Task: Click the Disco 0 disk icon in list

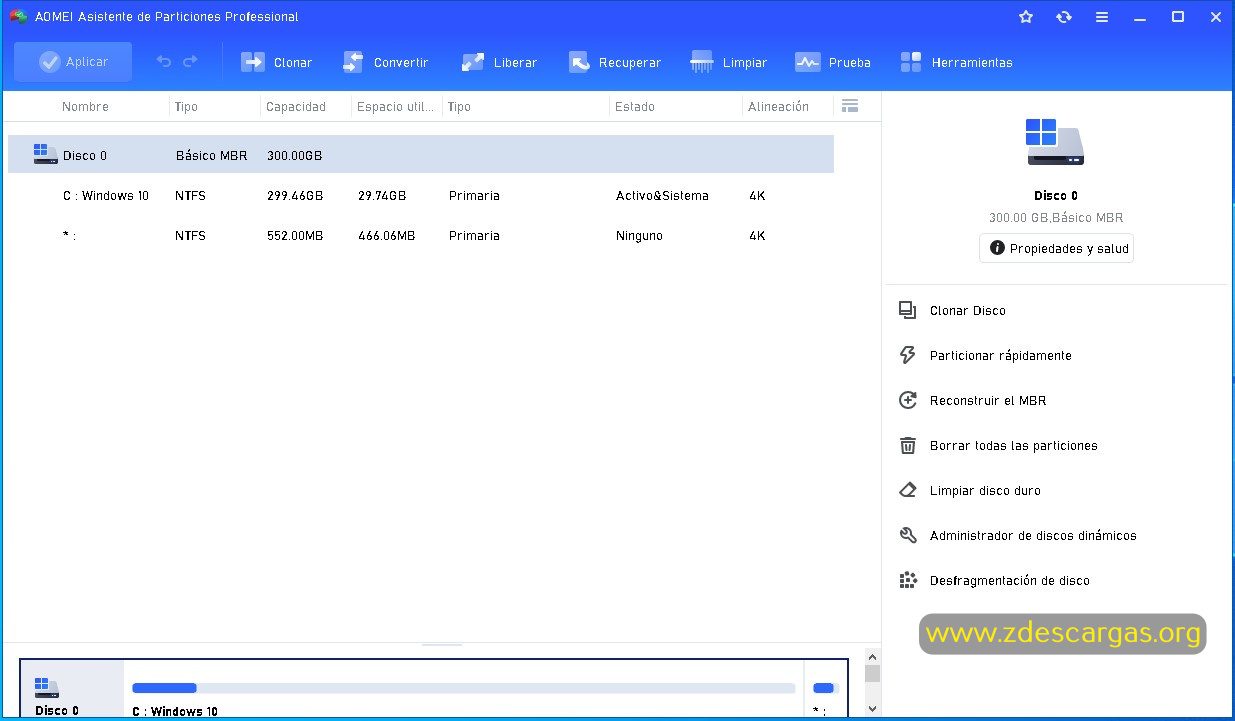Action: pos(45,154)
